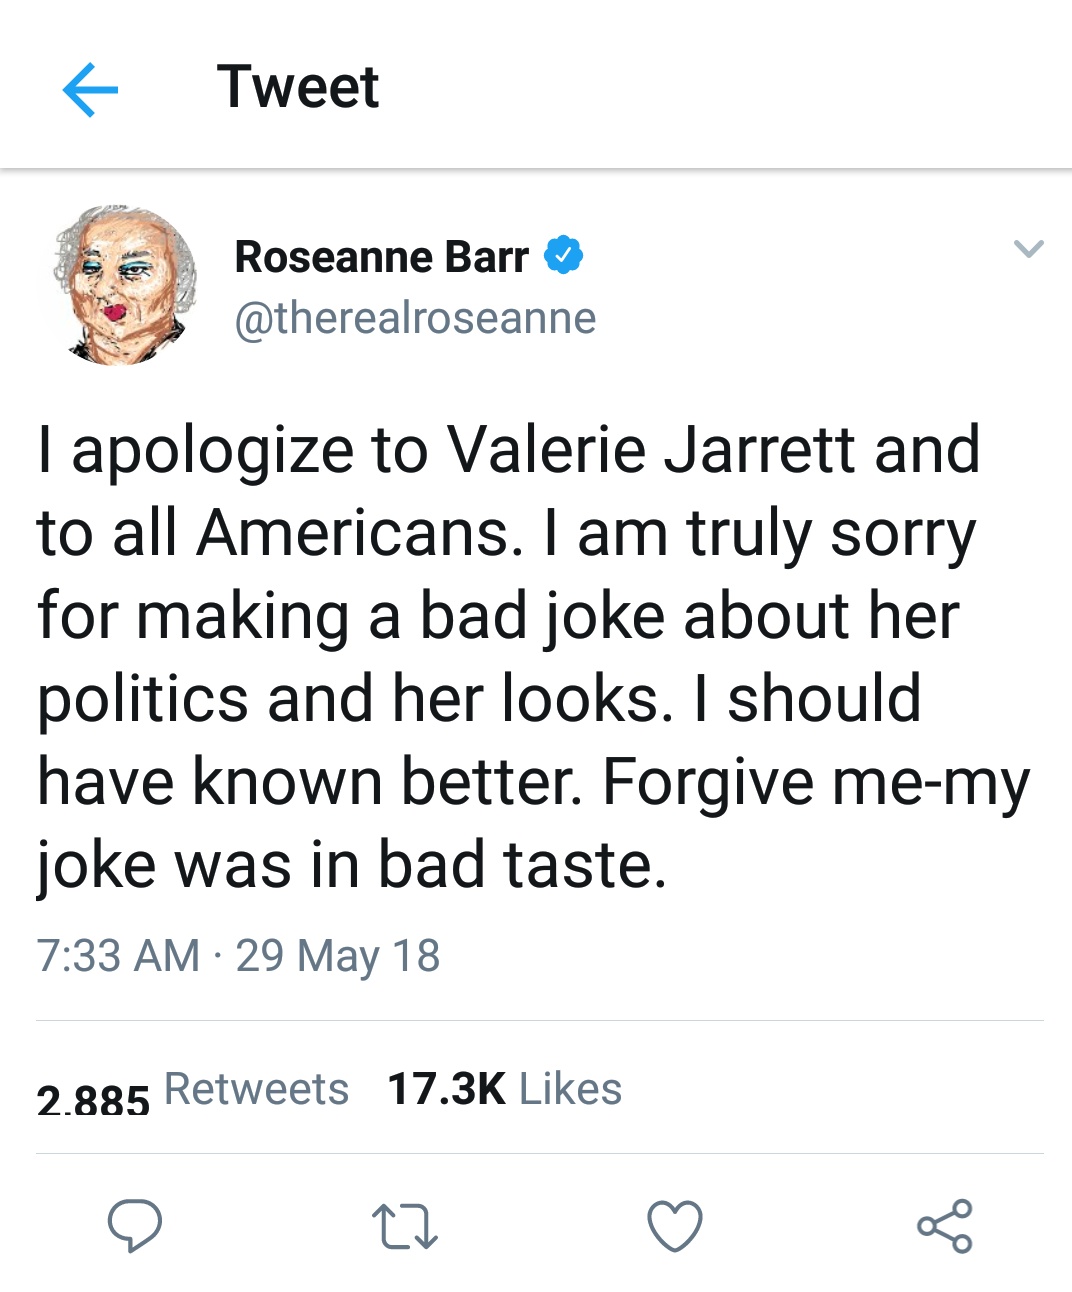Click the 2,885 retweet number
Screen dimensions: 1072x1292
coord(93,1100)
